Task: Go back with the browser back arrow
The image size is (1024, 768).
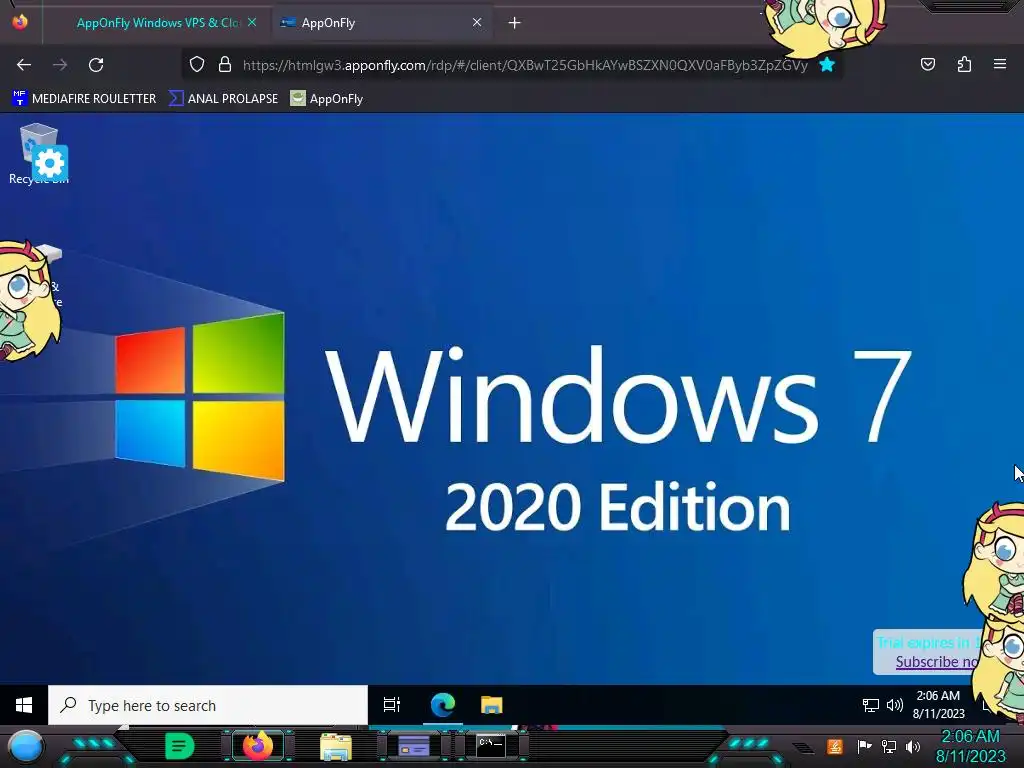Action: pyautogui.click(x=24, y=65)
